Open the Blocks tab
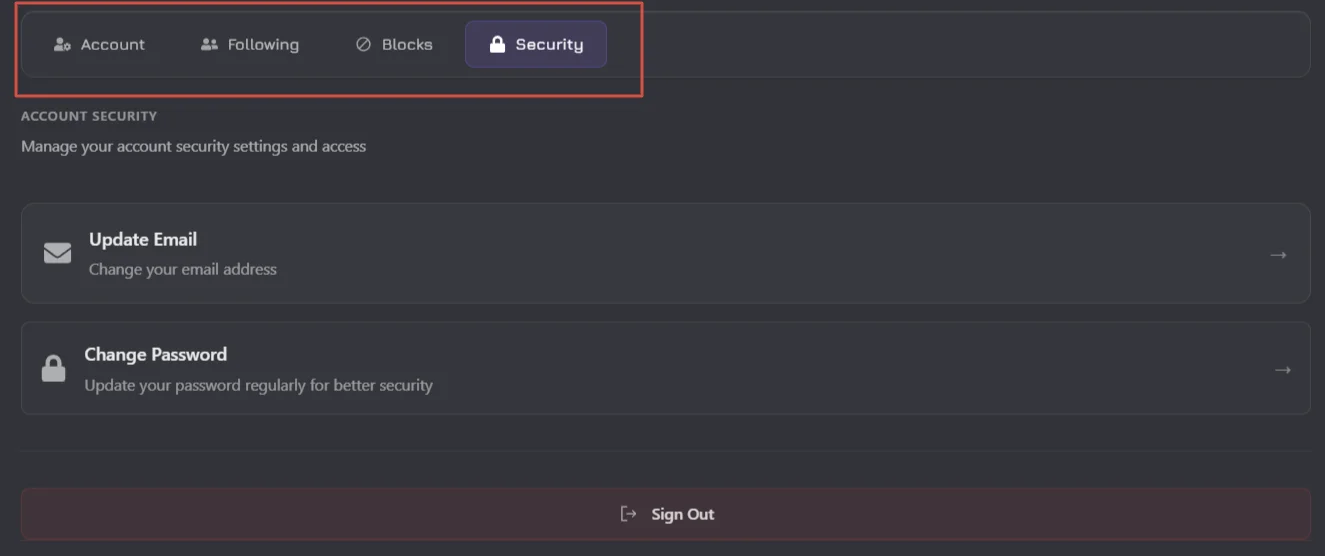 click(395, 45)
